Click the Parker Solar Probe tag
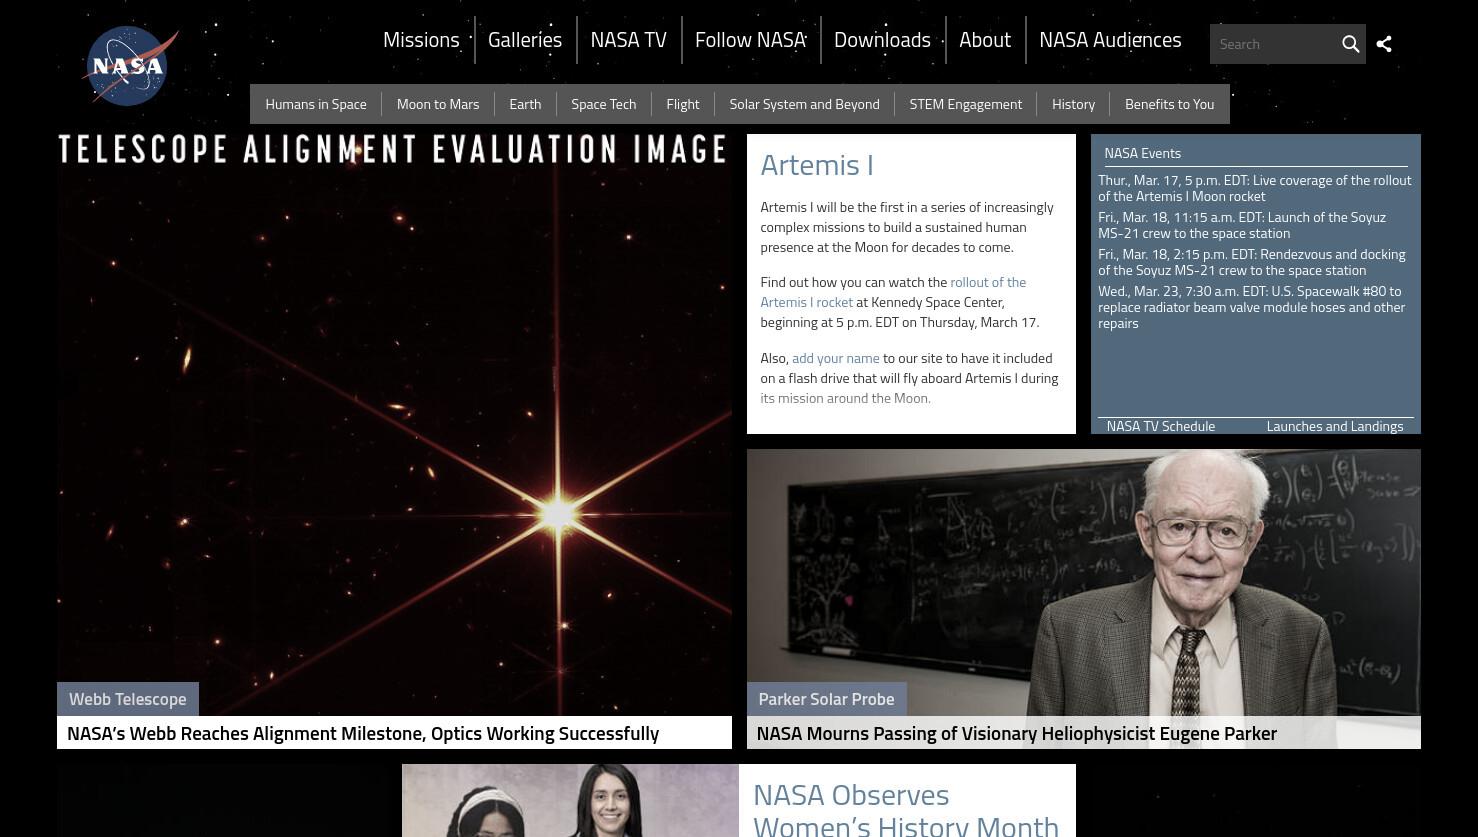Image resolution: width=1478 pixels, height=837 pixels. (x=826, y=699)
